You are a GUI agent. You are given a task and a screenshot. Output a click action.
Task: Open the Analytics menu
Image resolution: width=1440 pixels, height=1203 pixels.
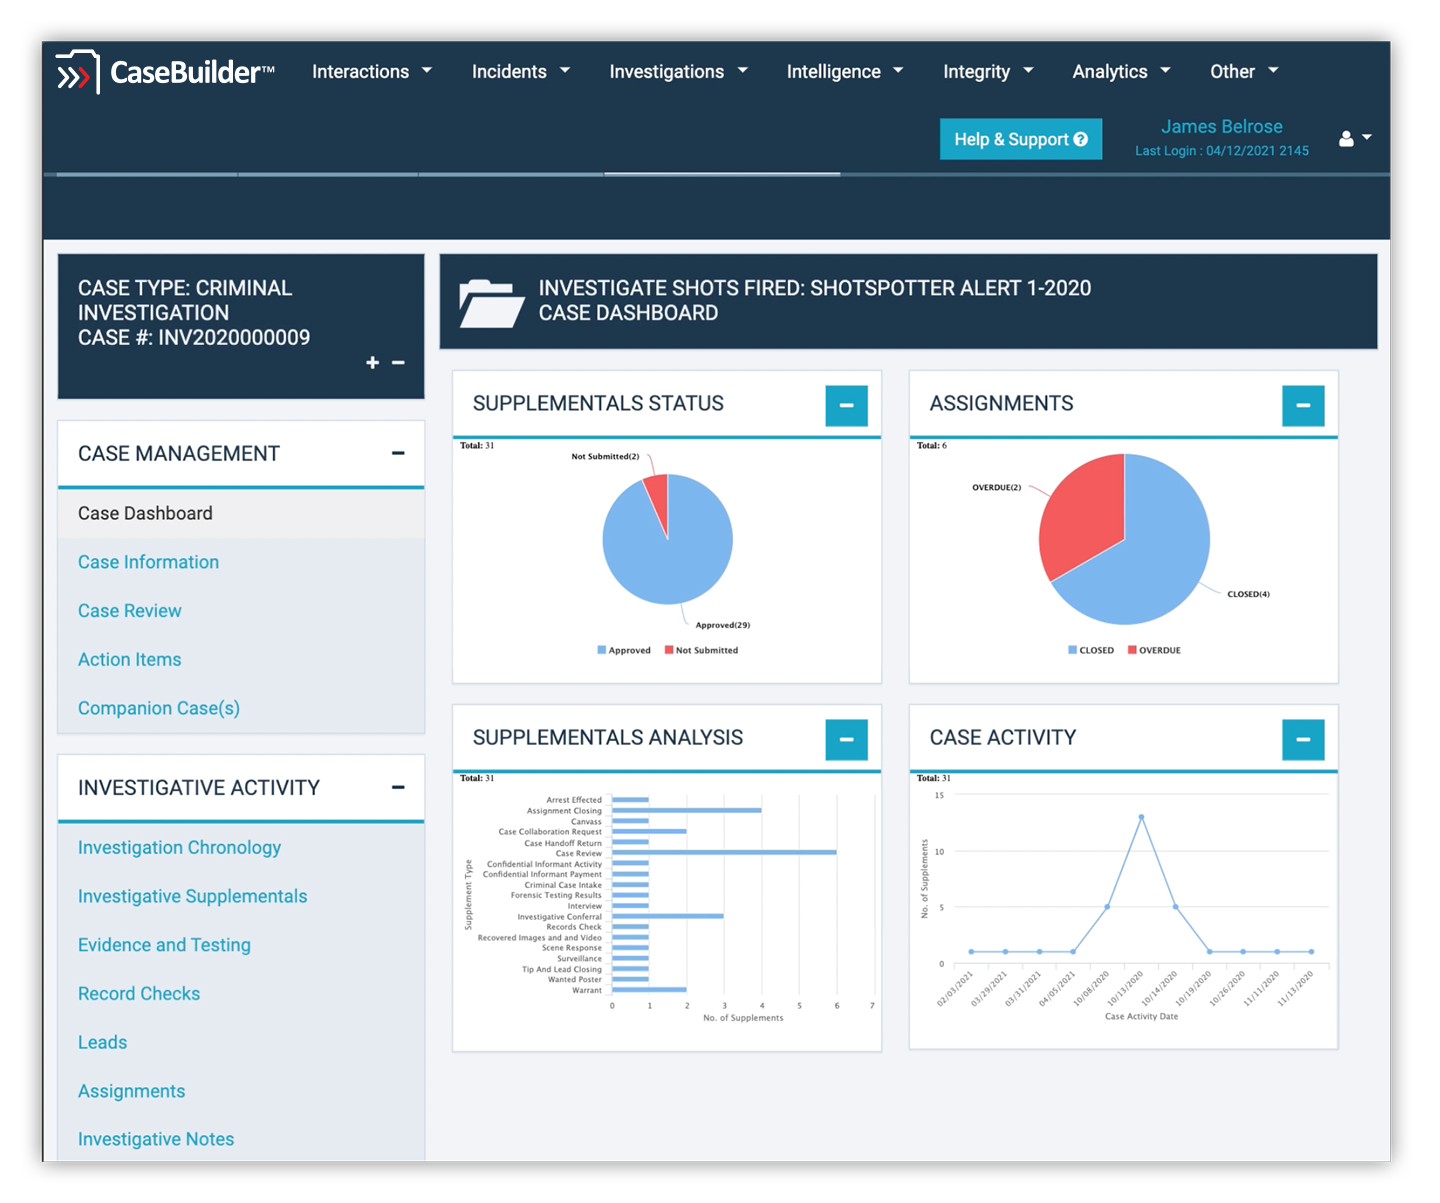coord(1120,72)
